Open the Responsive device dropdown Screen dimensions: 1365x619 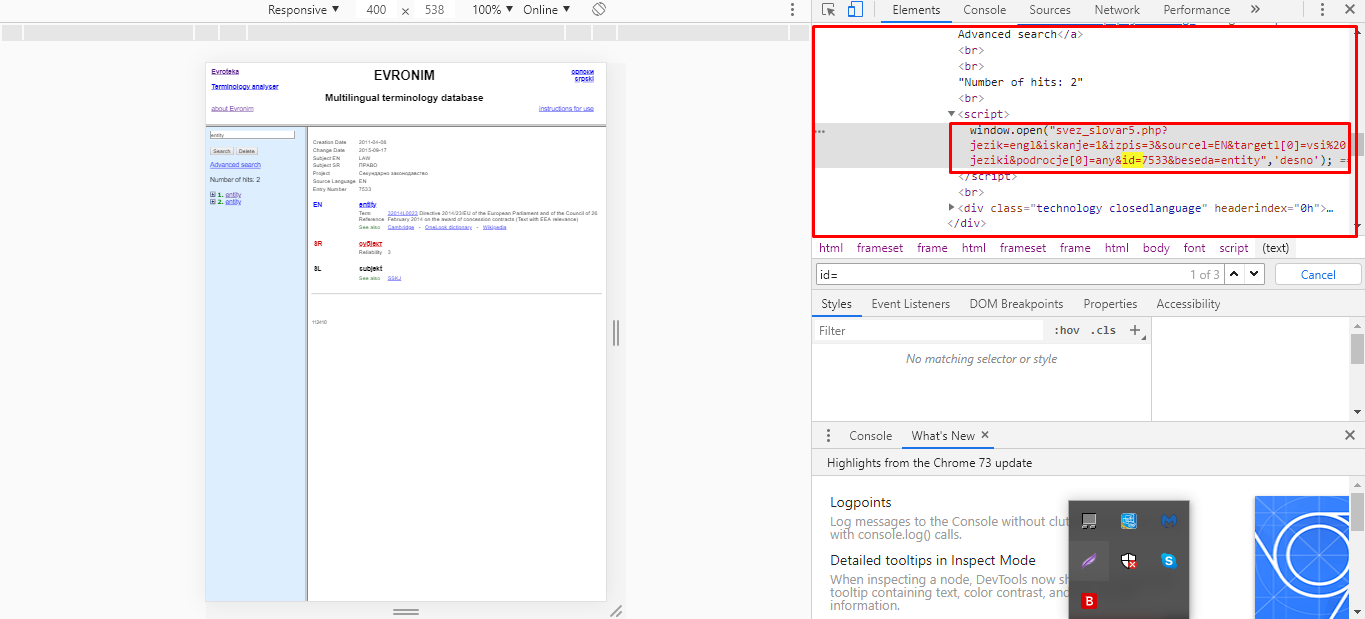click(x=304, y=9)
